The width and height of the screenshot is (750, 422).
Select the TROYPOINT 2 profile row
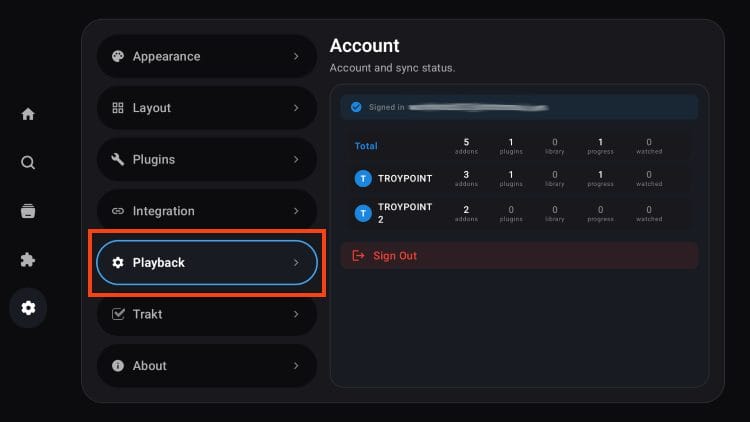point(519,212)
